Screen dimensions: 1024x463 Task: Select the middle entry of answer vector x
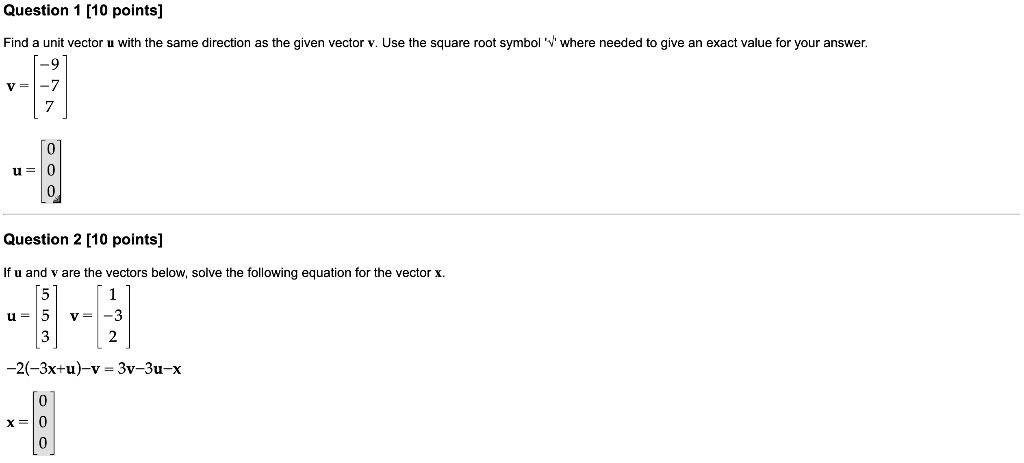pyautogui.click(x=44, y=421)
